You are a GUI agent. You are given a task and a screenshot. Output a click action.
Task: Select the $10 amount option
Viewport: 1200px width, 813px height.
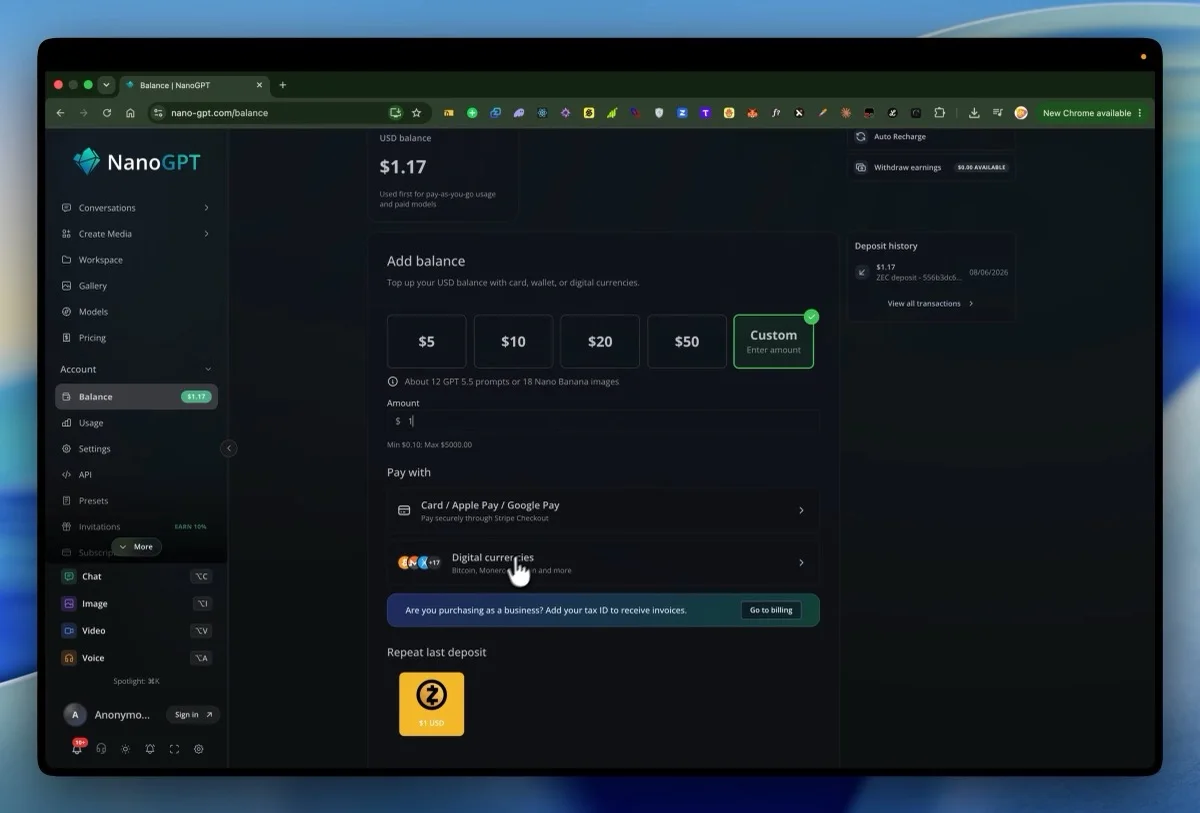513,342
